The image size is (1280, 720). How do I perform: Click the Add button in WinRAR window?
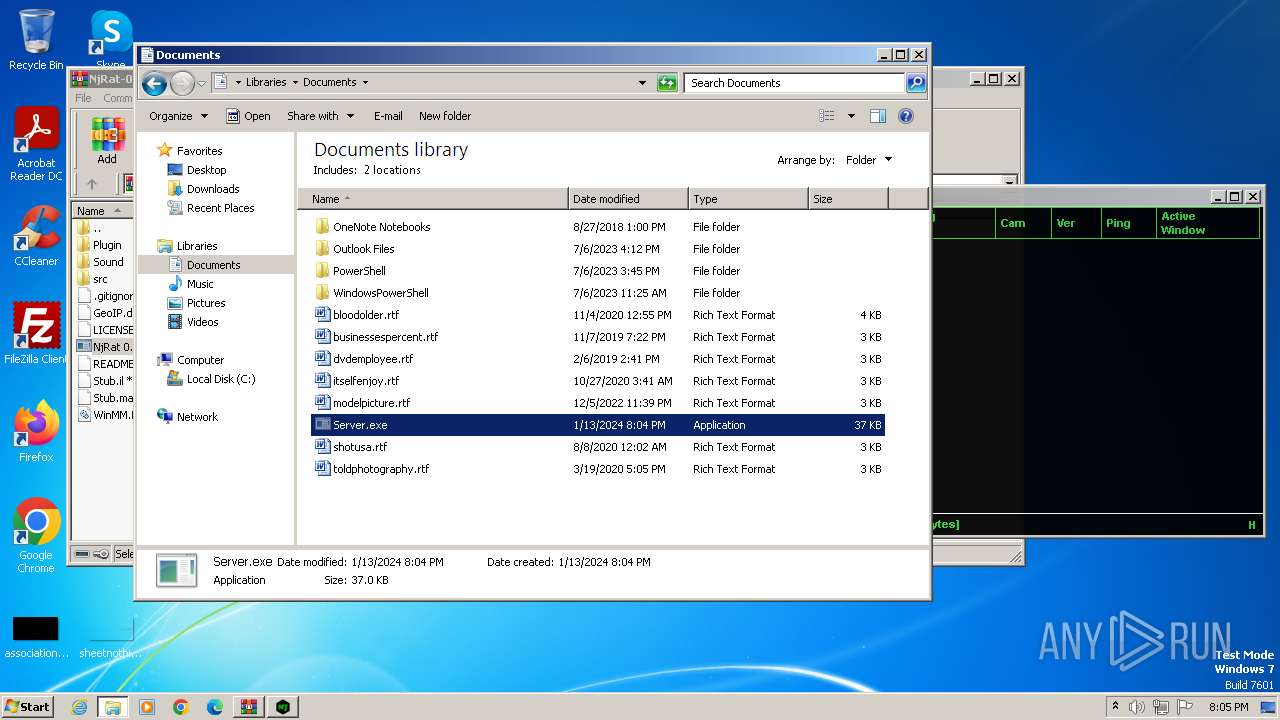pyautogui.click(x=107, y=141)
